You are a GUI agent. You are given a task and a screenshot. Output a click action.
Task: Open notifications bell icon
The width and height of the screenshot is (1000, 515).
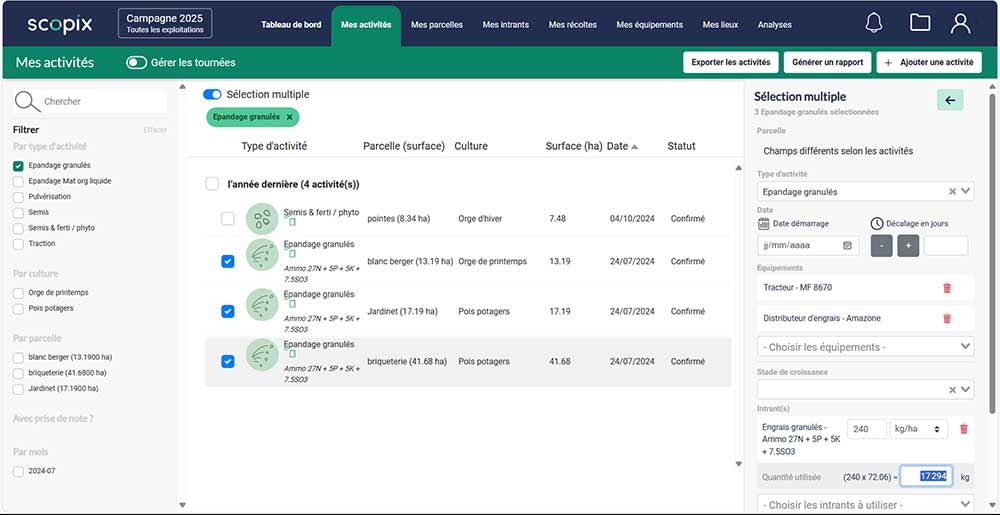874,23
